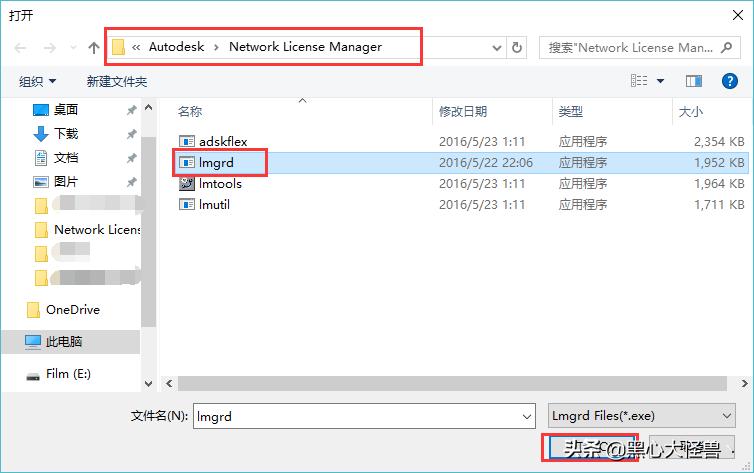
Task: Open Network License folder in sidebar
Action: (97, 229)
